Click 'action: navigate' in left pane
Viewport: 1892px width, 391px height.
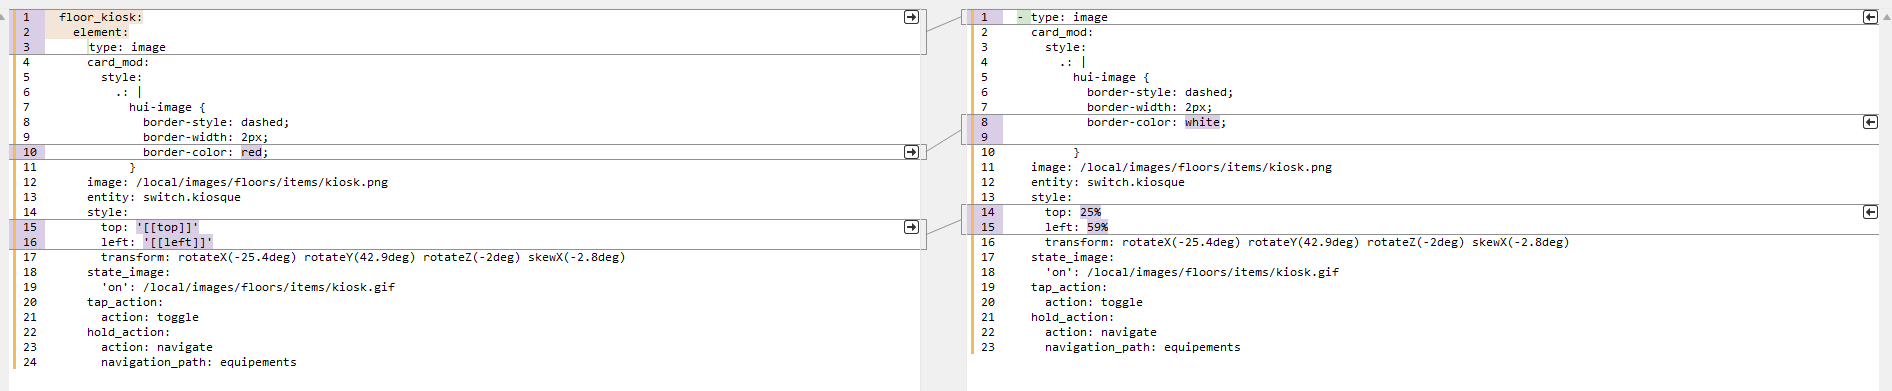(x=157, y=347)
